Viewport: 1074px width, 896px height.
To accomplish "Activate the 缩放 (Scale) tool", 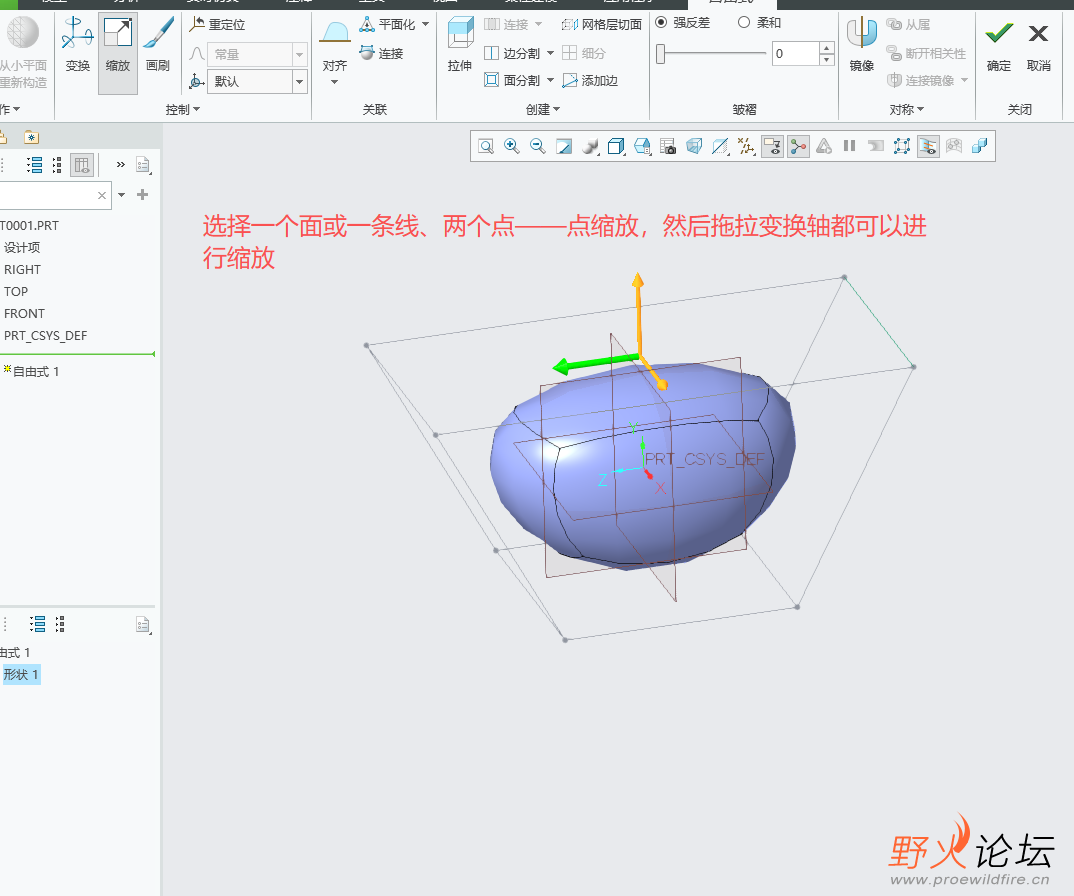I will tap(118, 53).
